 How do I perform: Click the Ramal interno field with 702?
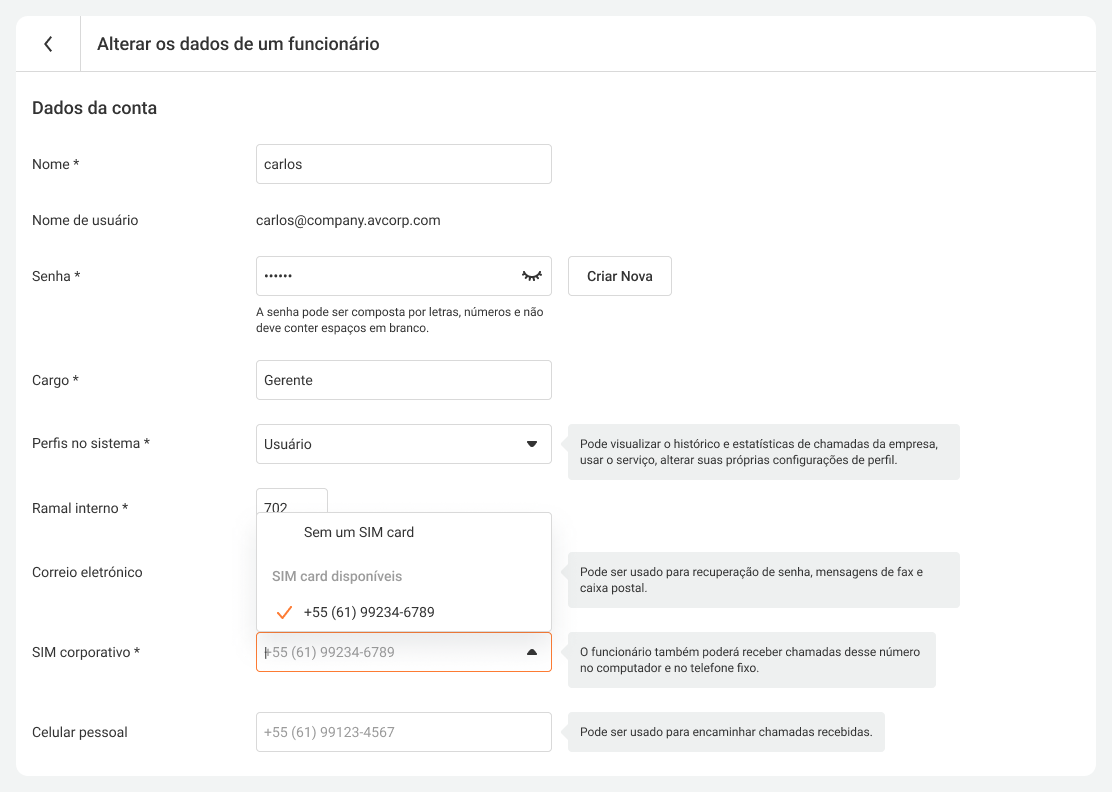point(291,501)
